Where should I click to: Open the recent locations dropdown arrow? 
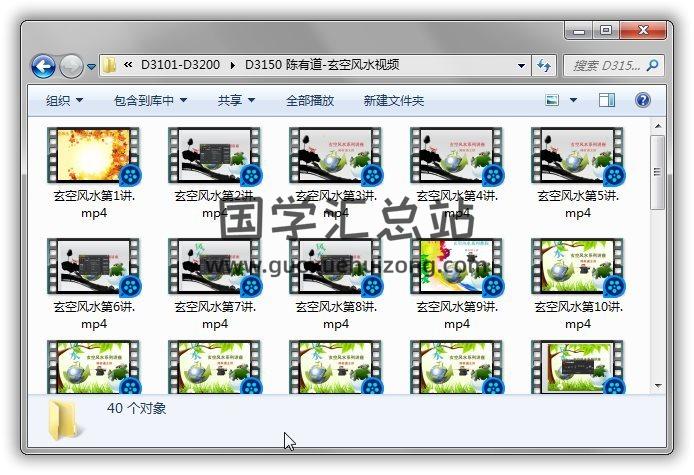[x=91, y=66]
